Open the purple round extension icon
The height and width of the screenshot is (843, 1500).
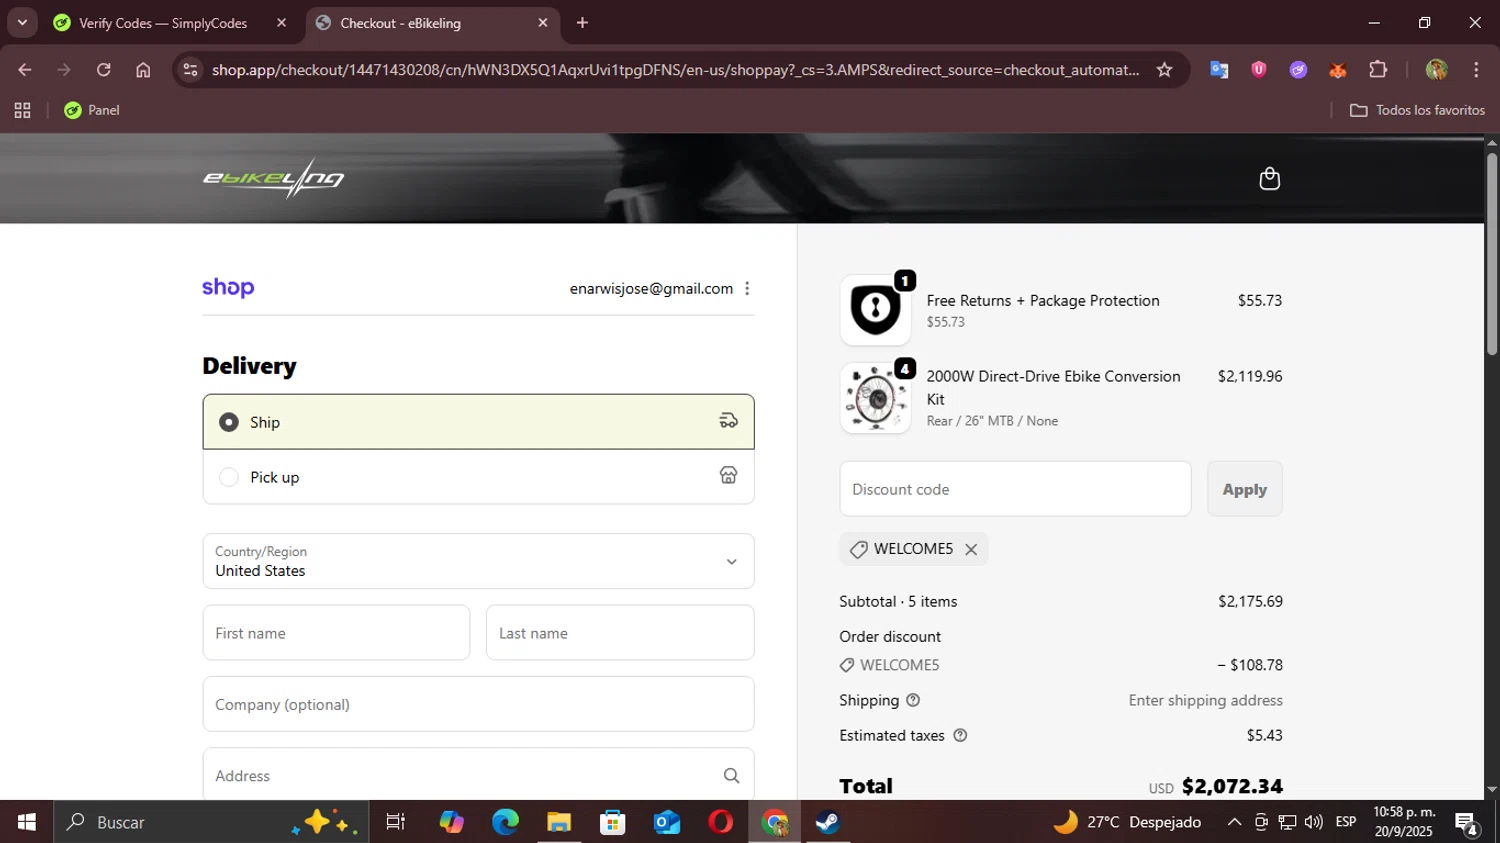click(x=1298, y=70)
